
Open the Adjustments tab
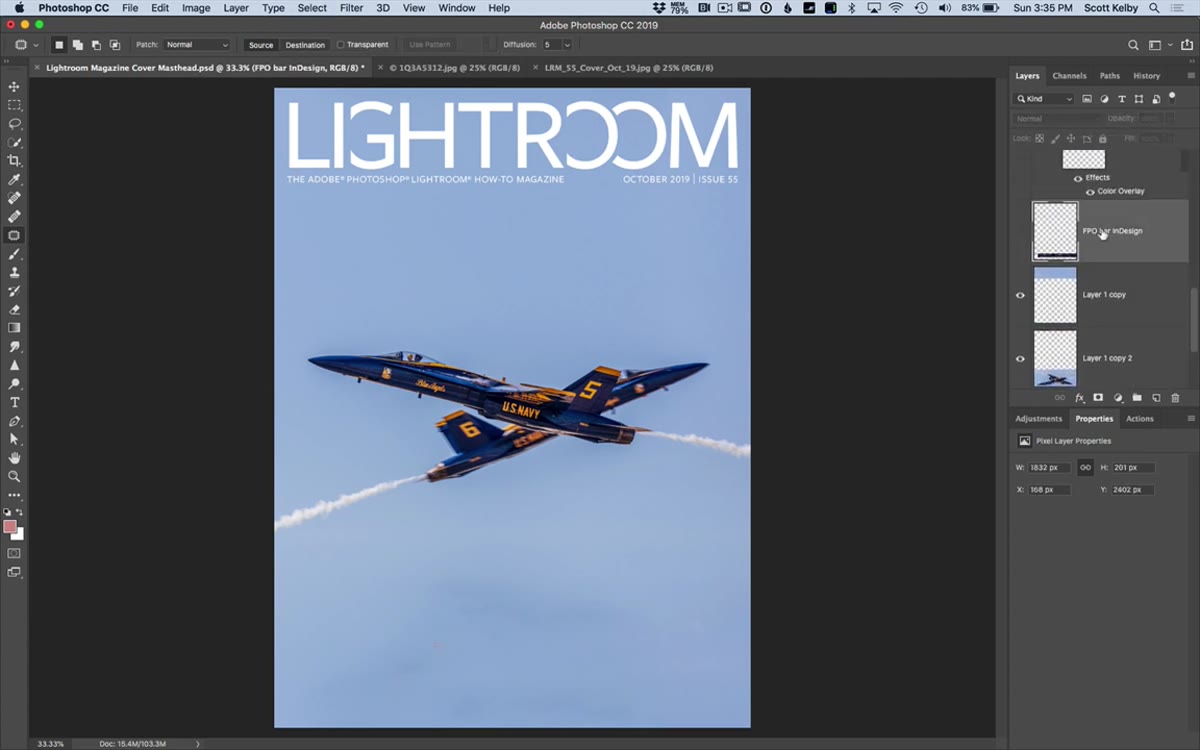click(1038, 419)
